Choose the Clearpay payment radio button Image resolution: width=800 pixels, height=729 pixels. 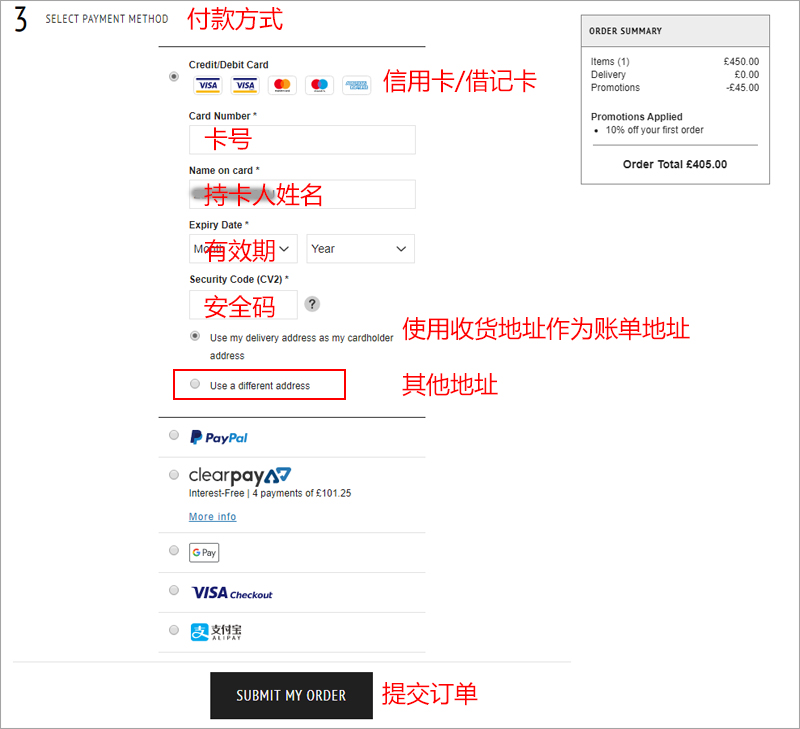[x=174, y=475]
